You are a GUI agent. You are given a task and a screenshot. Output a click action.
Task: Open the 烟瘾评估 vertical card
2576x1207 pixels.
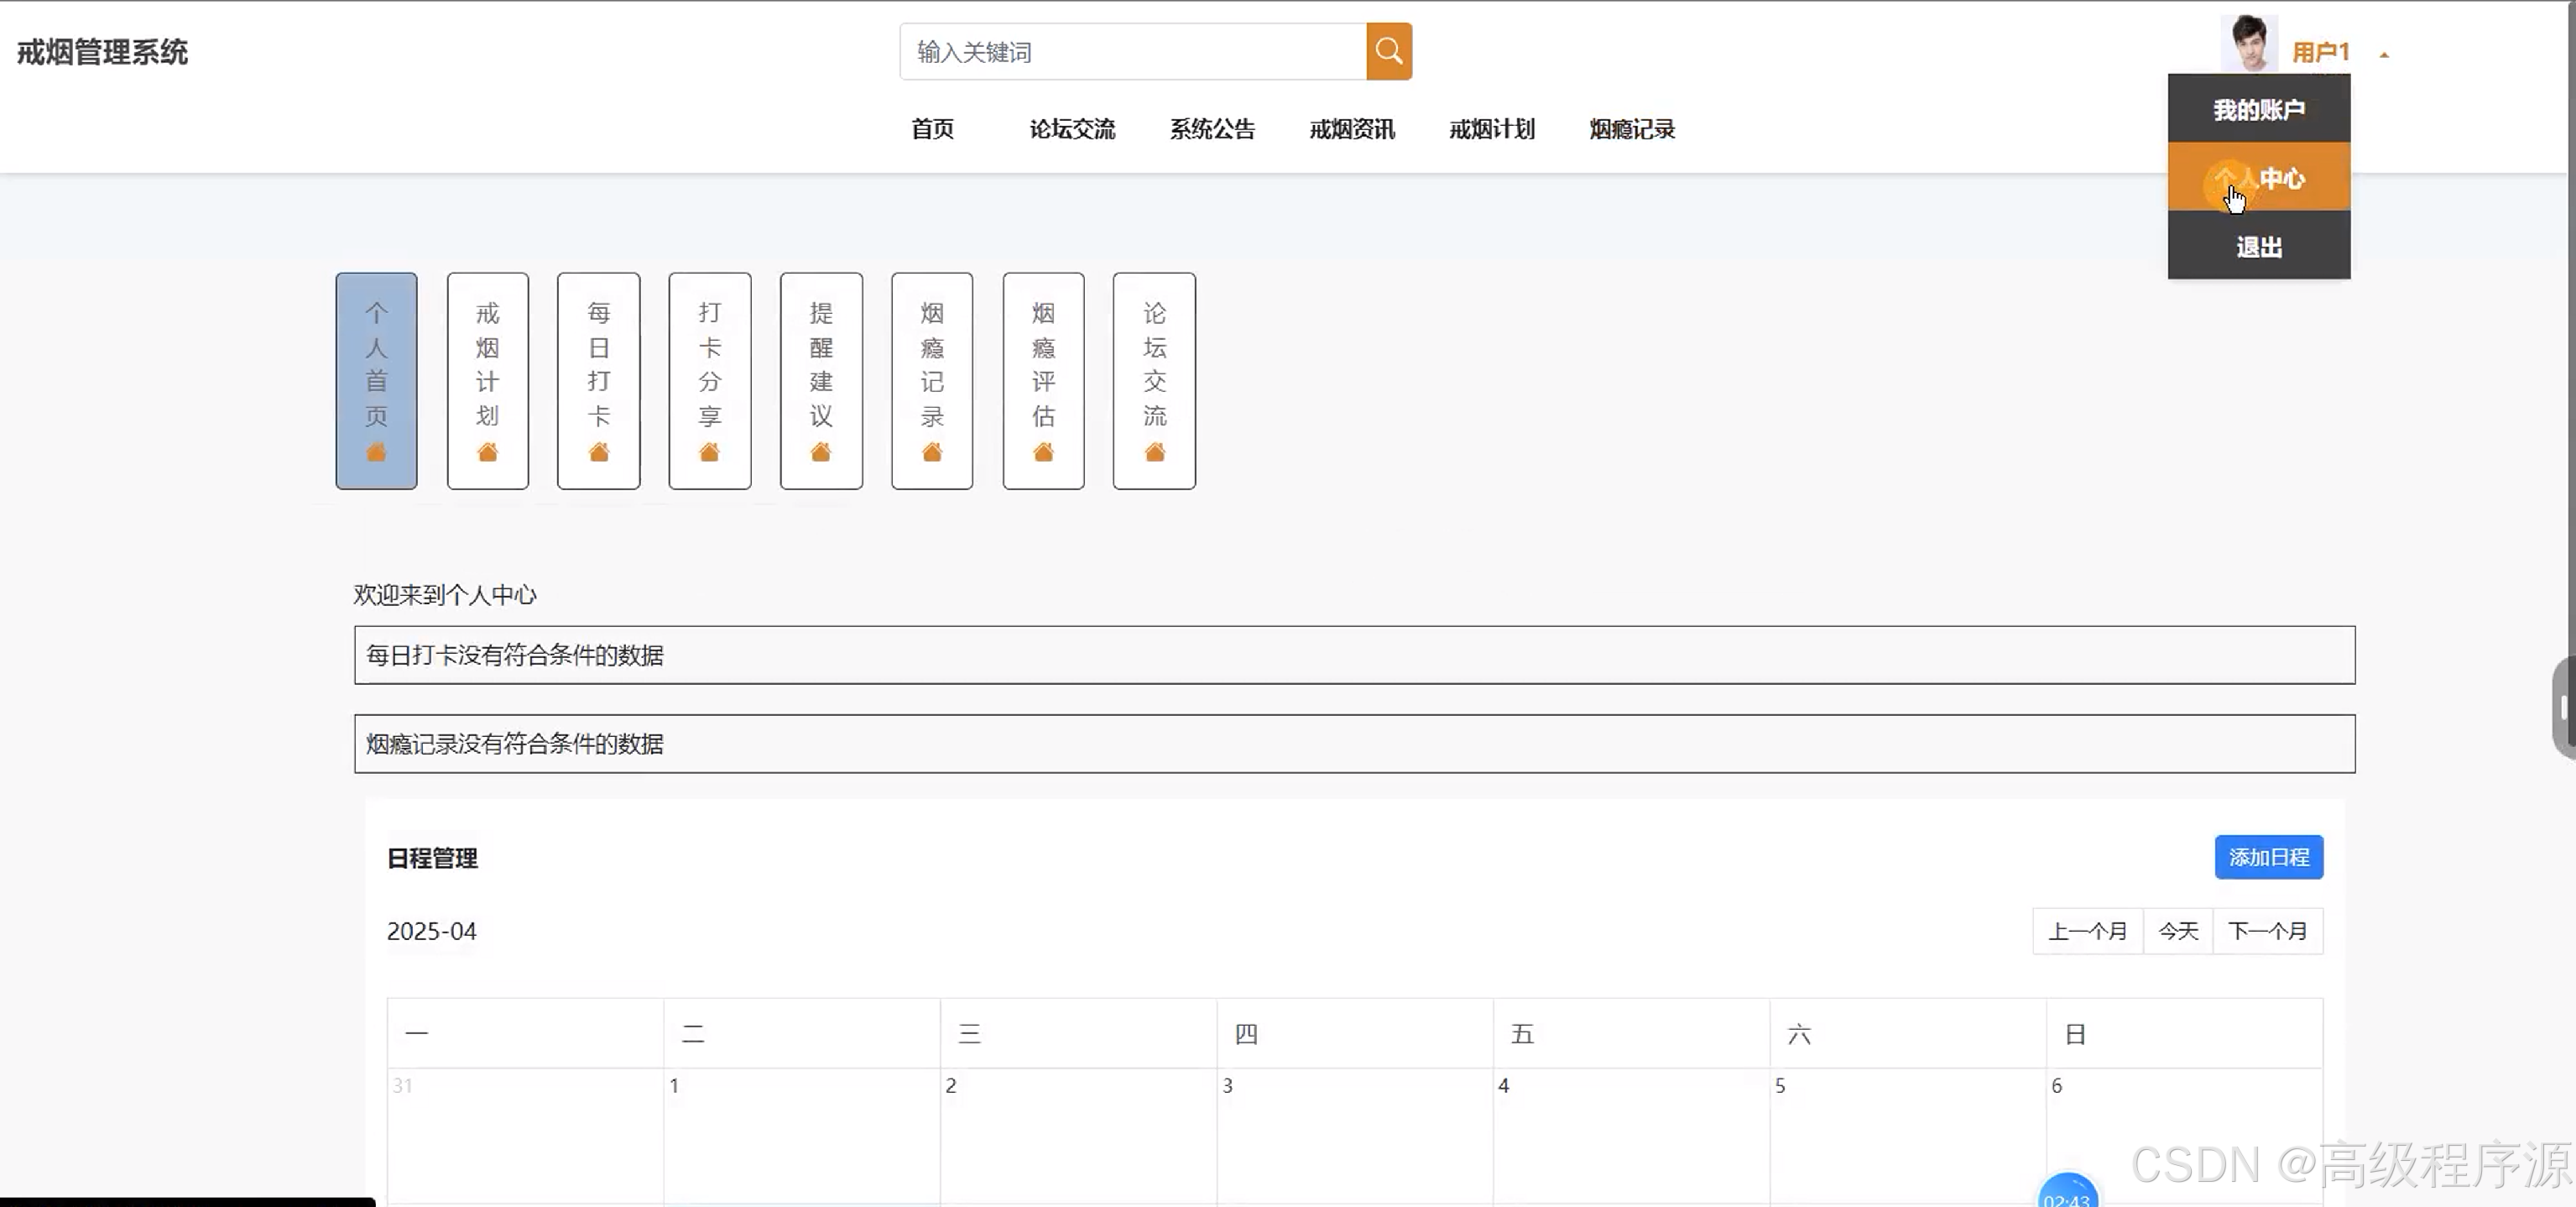tap(1043, 380)
